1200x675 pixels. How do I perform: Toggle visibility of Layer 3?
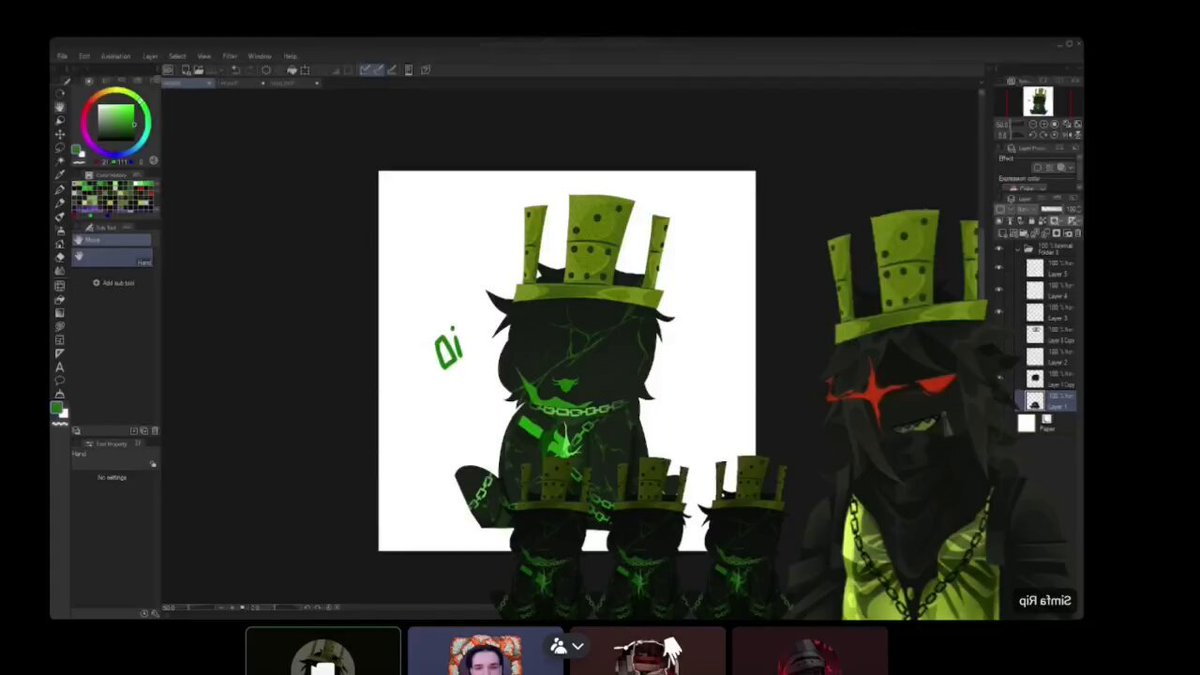[x=998, y=312]
